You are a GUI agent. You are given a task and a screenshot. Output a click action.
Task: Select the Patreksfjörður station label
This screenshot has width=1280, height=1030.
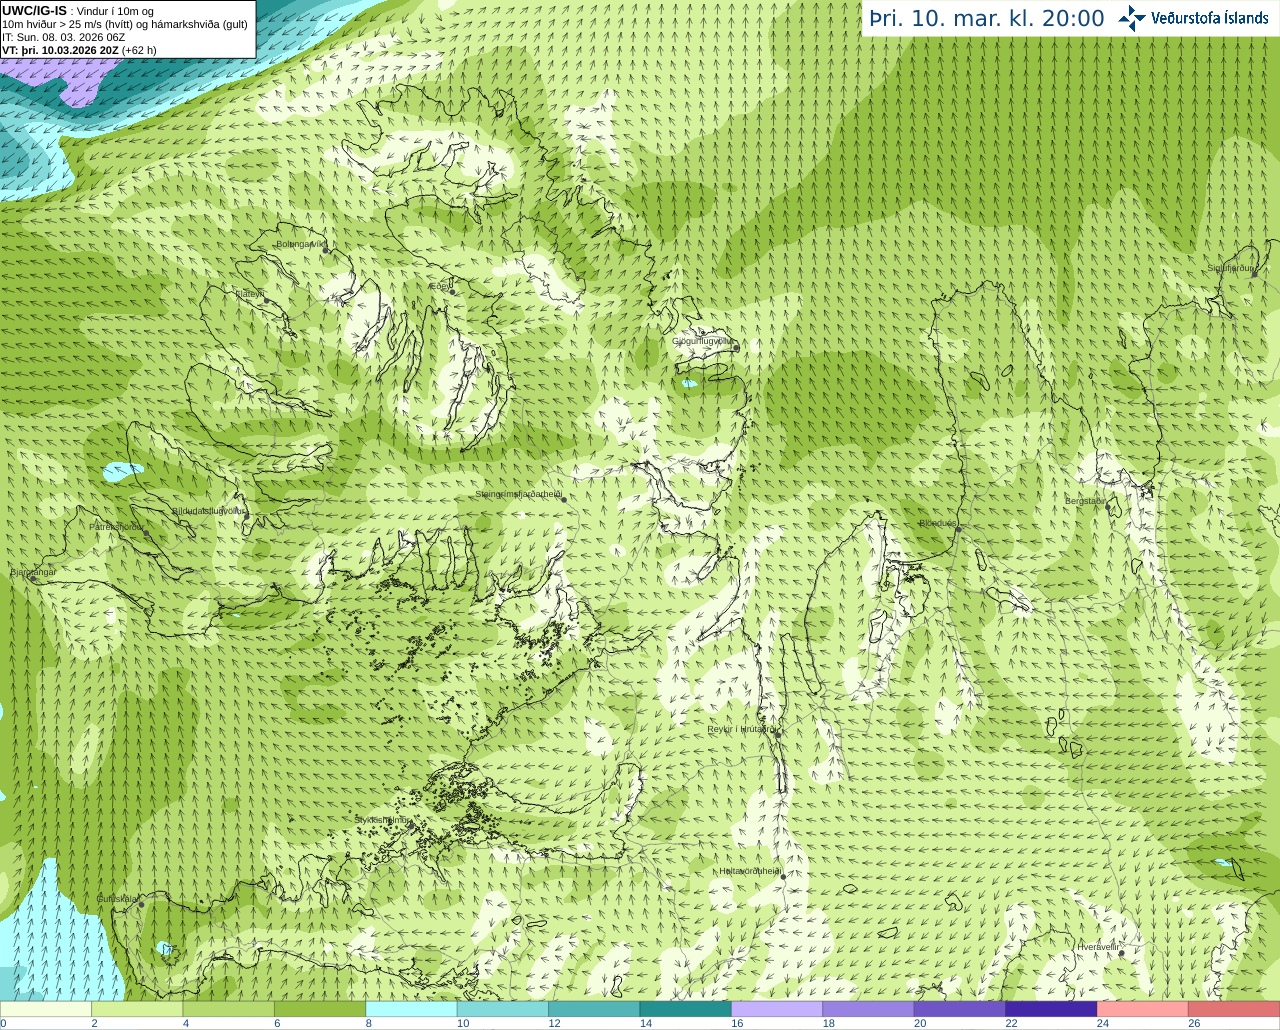pos(117,526)
